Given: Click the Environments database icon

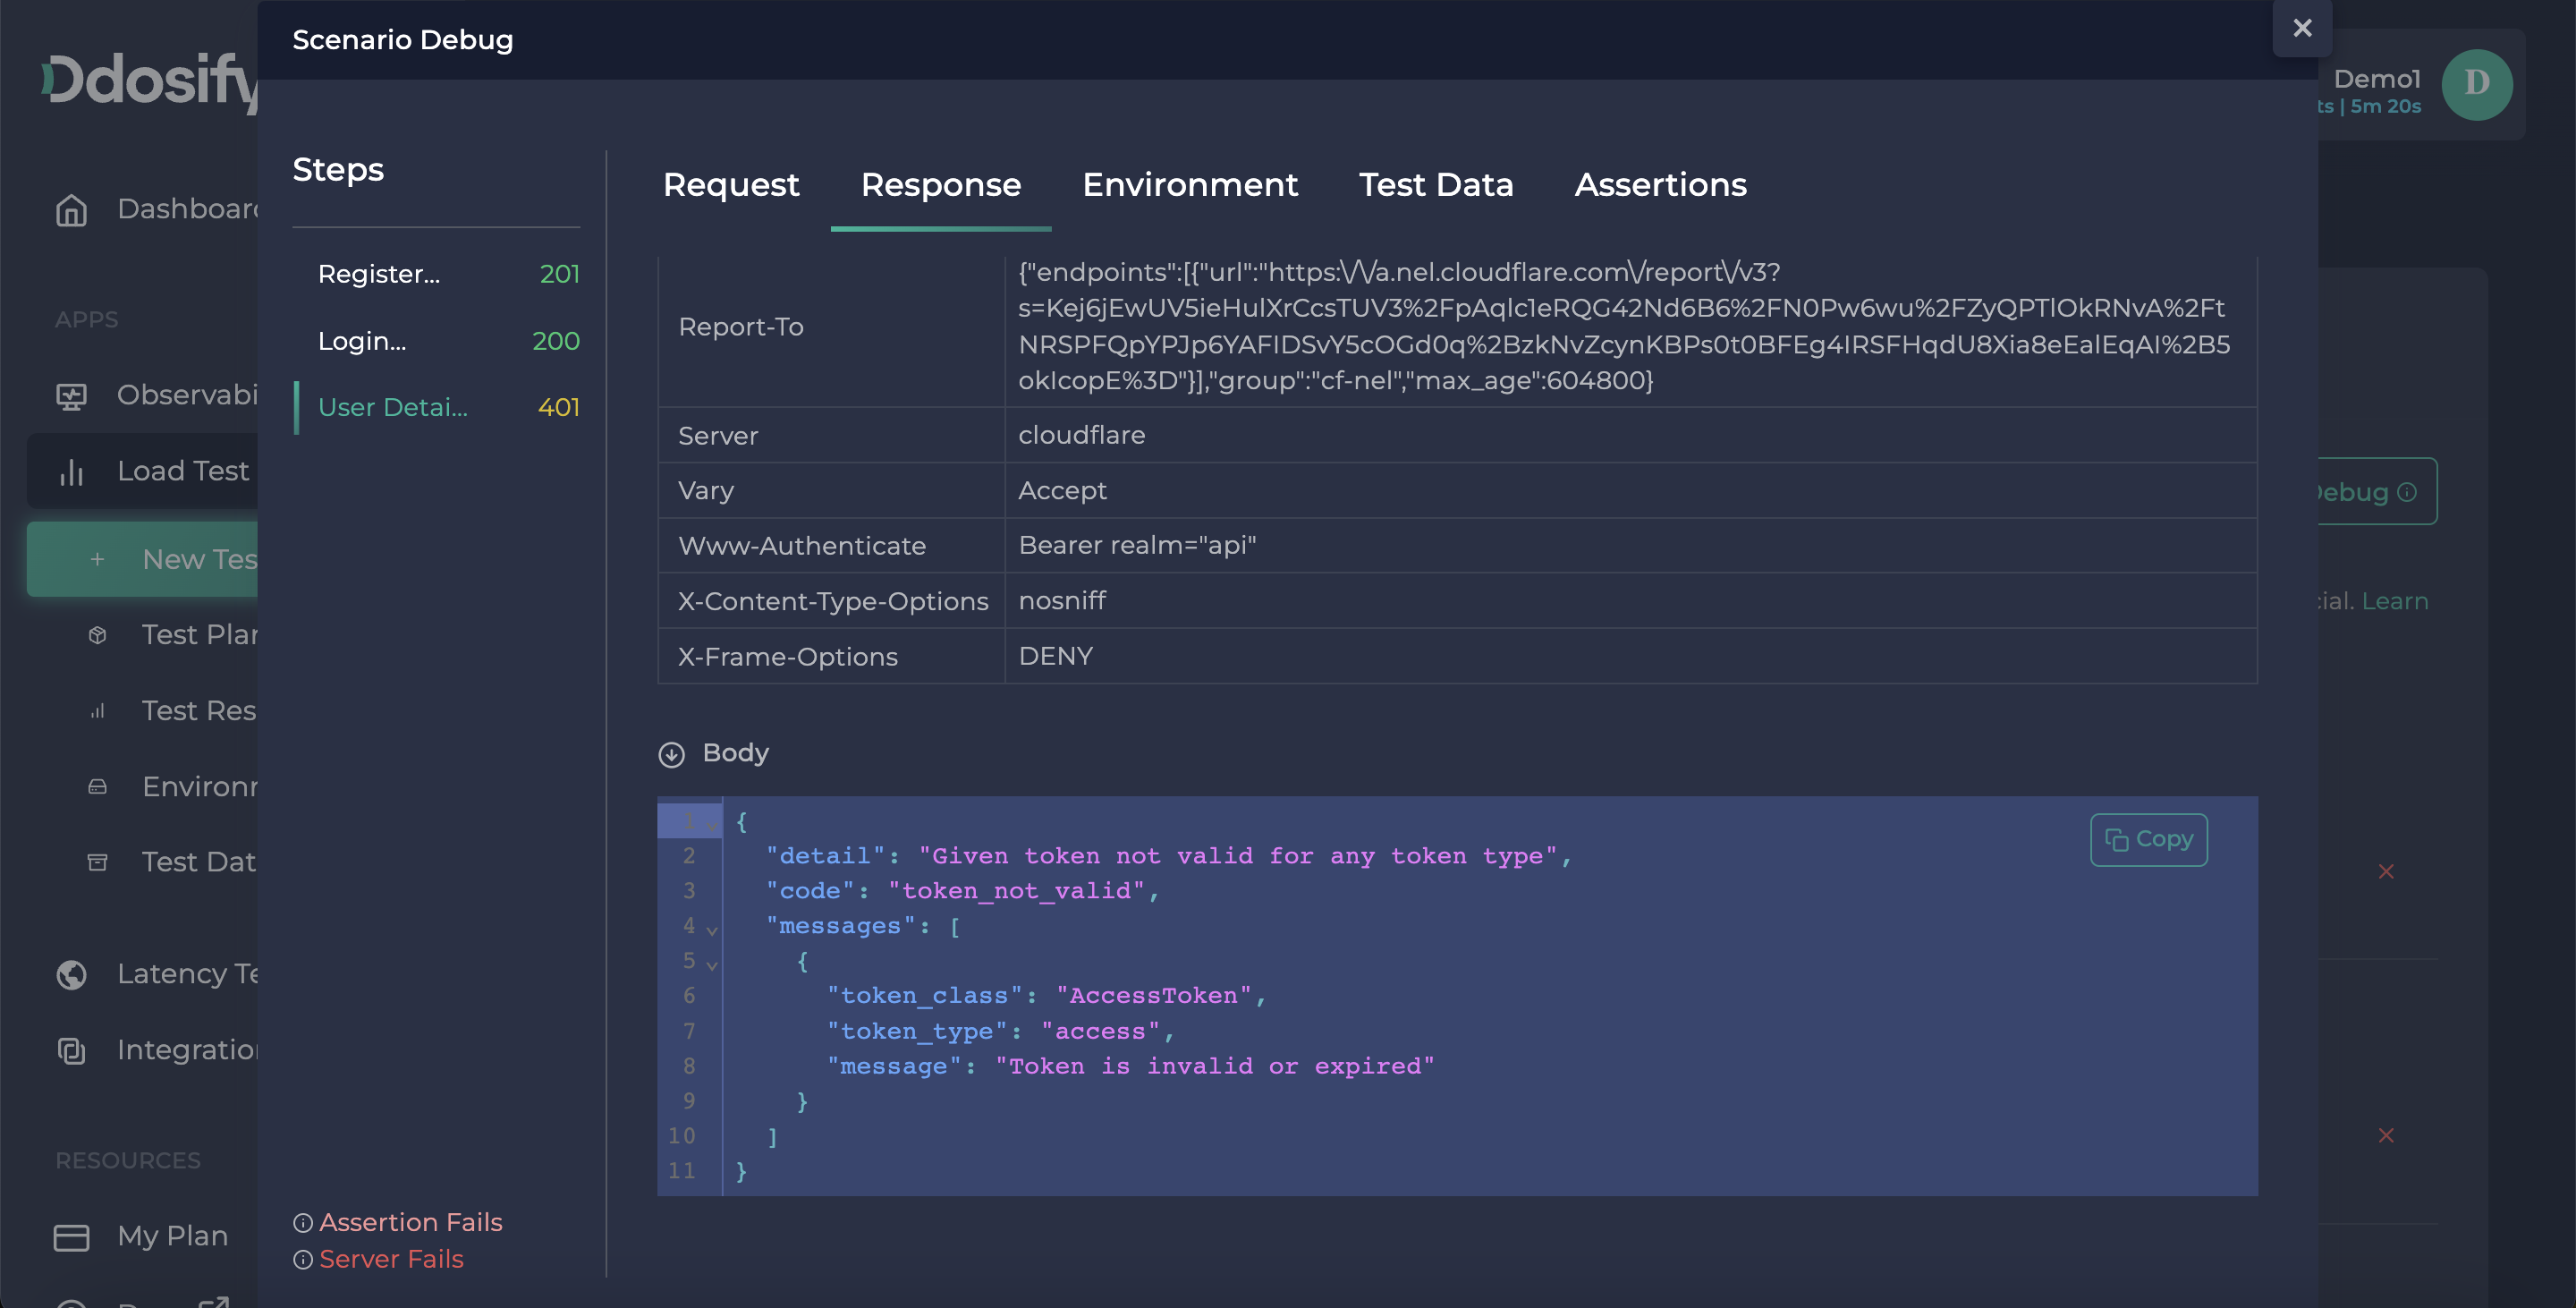Looking at the screenshot, I should pos(98,787).
